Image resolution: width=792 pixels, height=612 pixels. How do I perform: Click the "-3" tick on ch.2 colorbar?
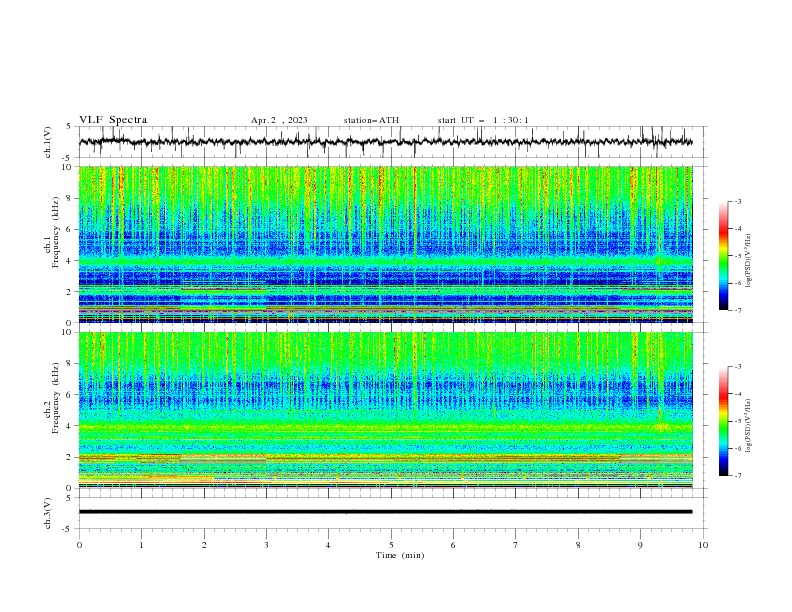[x=738, y=367]
